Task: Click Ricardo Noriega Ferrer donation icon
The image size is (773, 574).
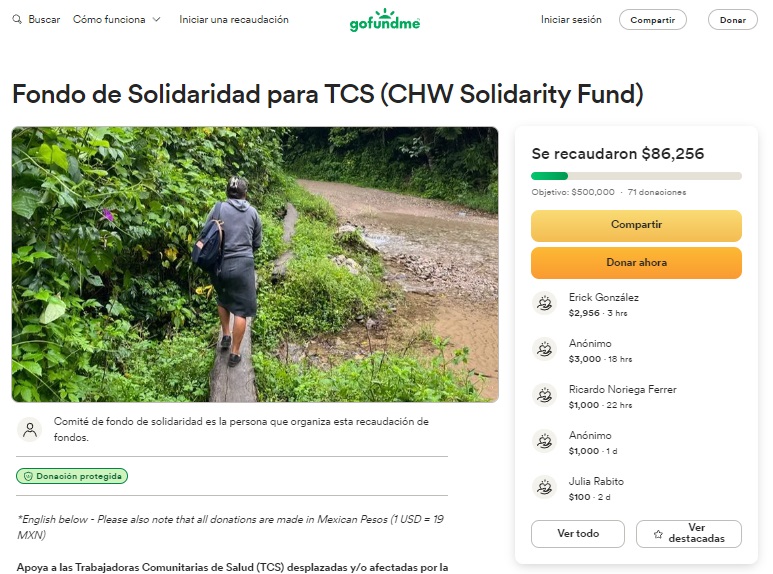Action: click(x=544, y=395)
